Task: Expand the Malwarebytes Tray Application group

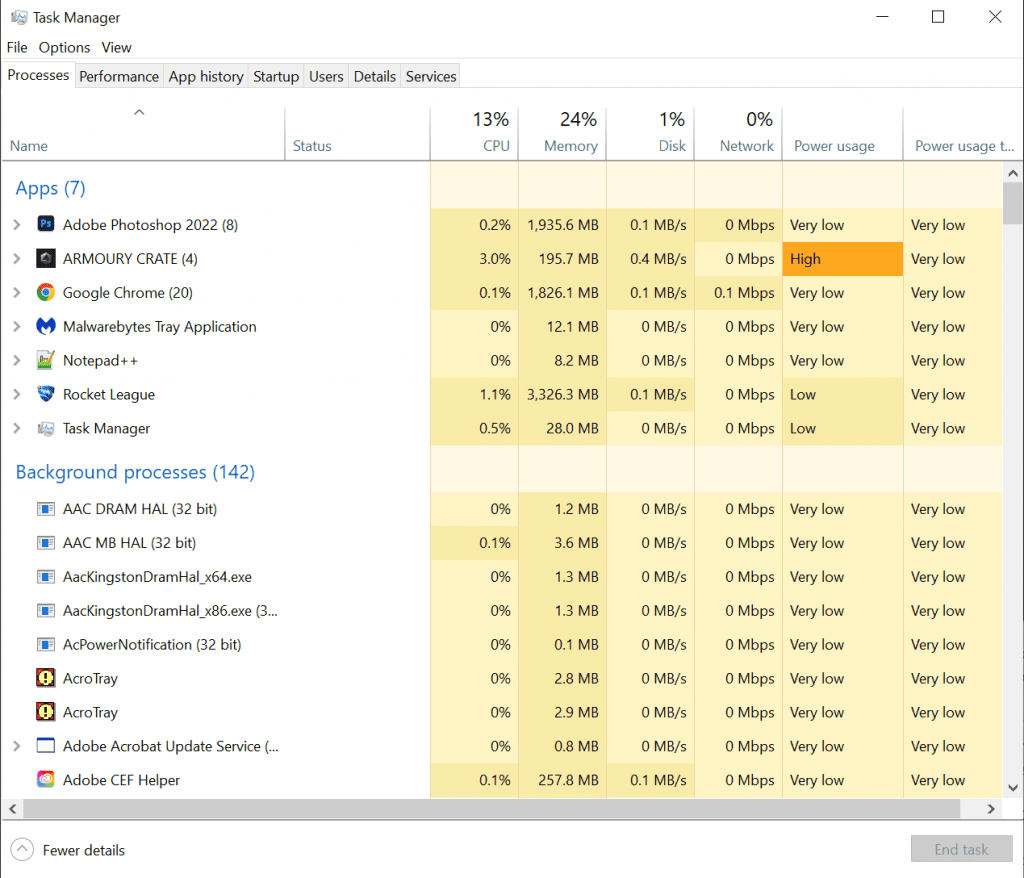Action: pyautogui.click(x=17, y=327)
